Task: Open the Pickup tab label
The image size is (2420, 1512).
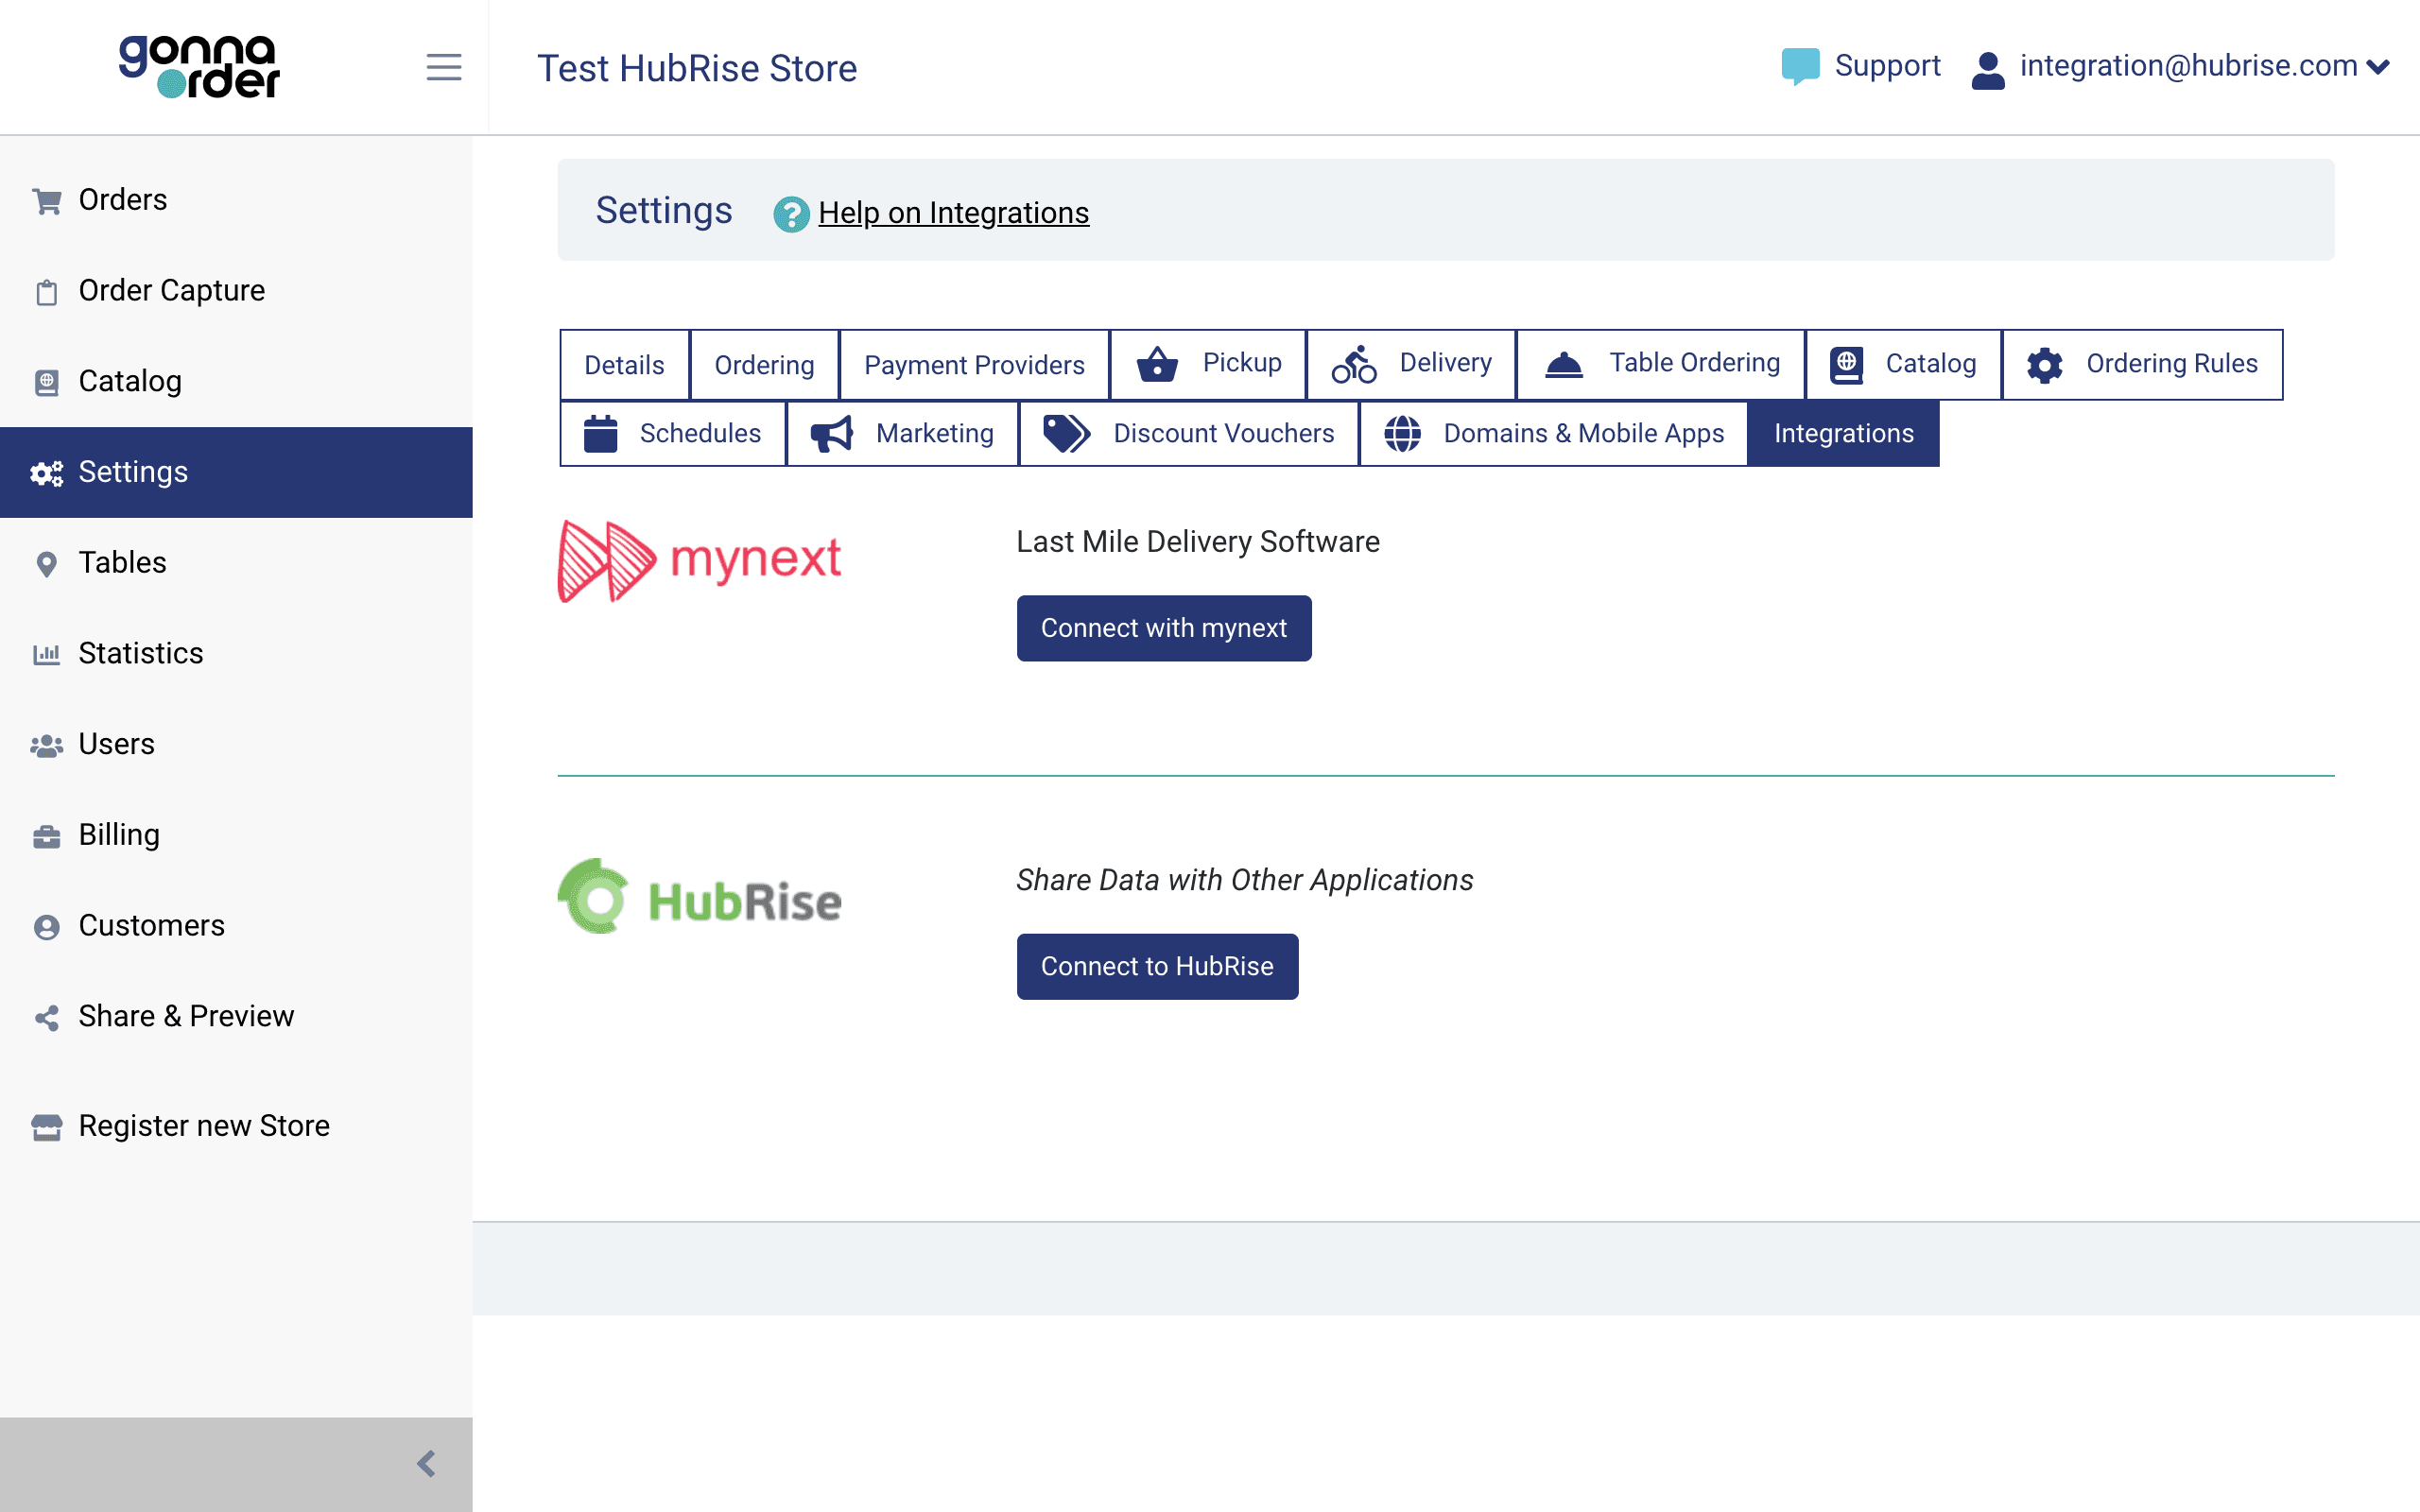Action: coord(1242,362)
